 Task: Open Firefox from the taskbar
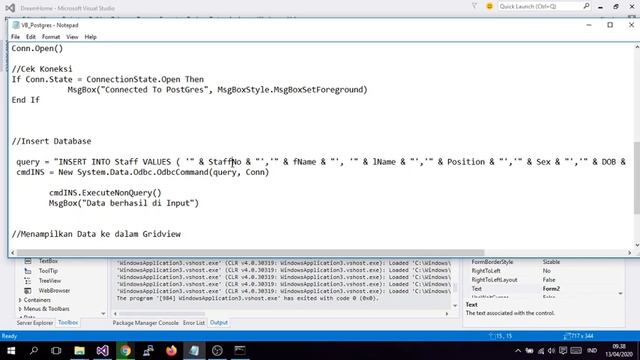pyautogui.click(x=171, y=351)
